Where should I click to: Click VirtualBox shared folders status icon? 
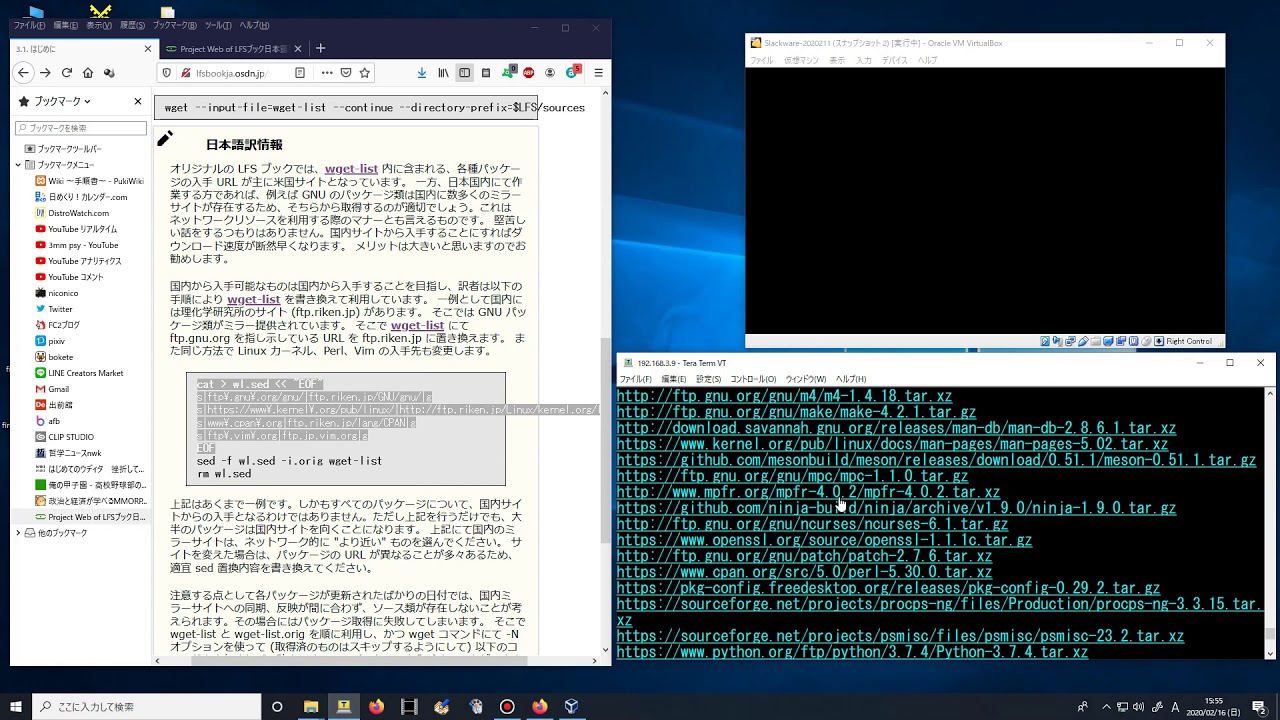[1096, 341]
